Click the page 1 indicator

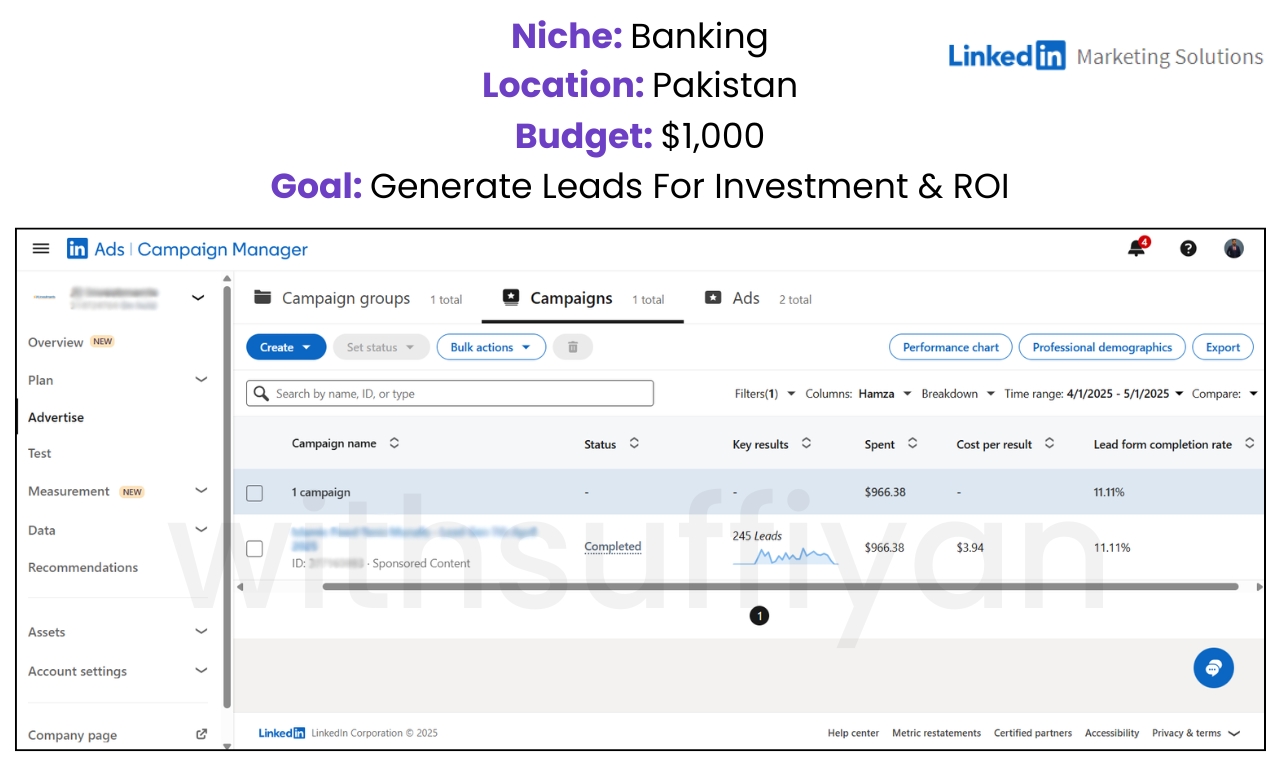pyautogui.click(x=759, y=616)
